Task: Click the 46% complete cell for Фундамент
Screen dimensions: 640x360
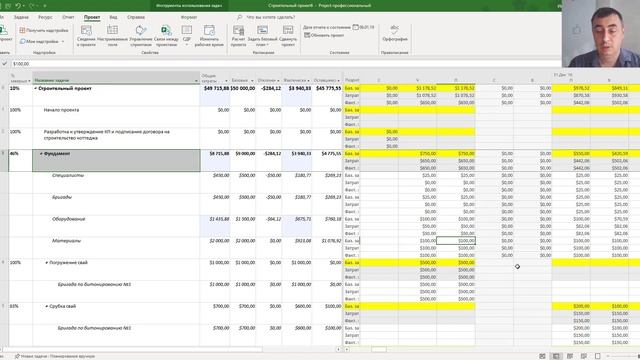Action: (20, 160)
